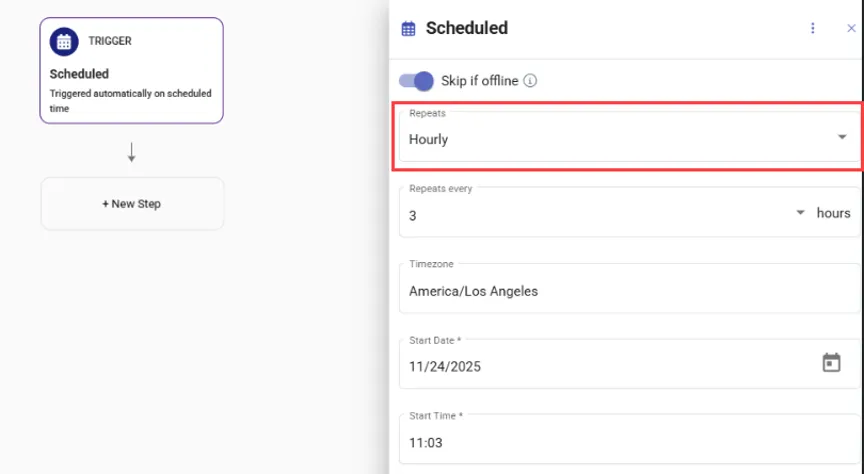Click the calendar icon beside the panel title

pos(408,29)
